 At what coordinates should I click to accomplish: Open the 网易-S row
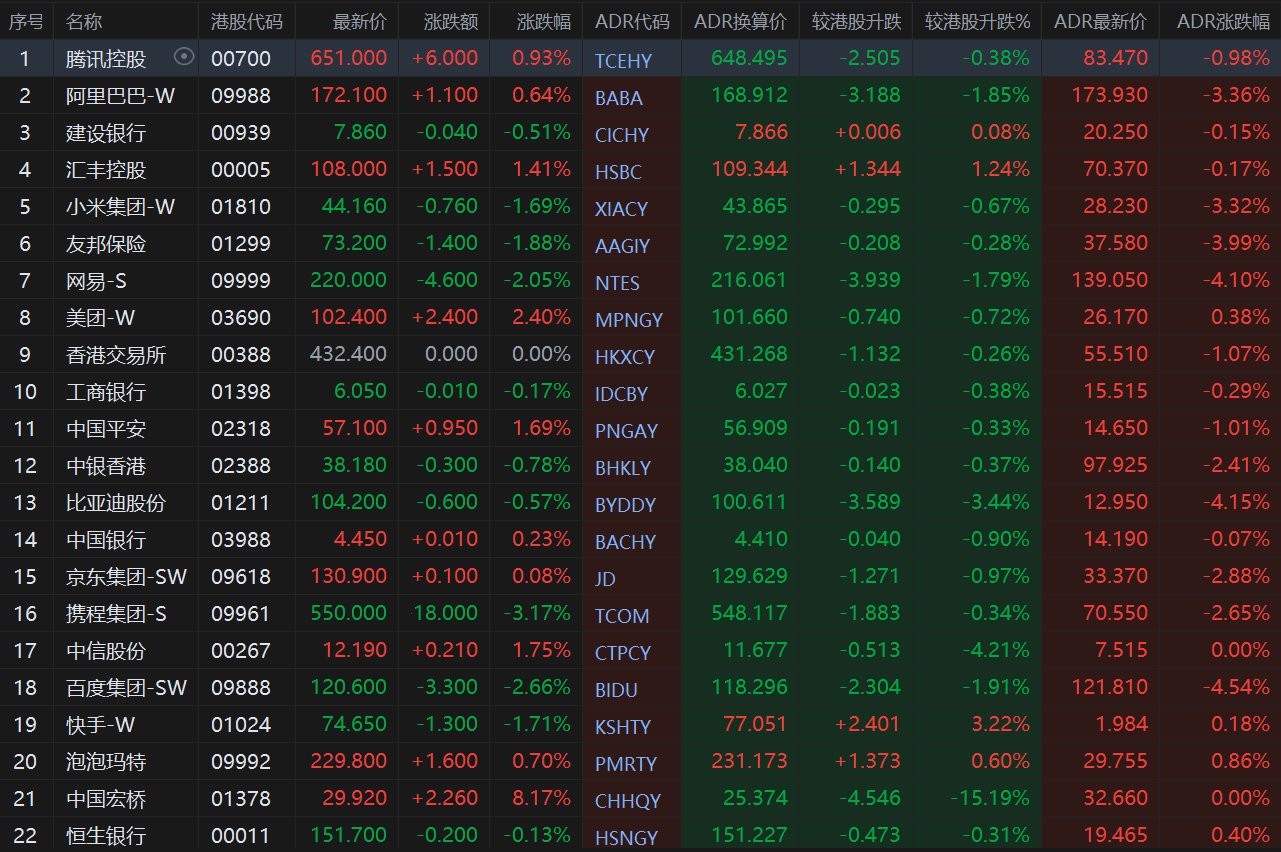[640, 281]
